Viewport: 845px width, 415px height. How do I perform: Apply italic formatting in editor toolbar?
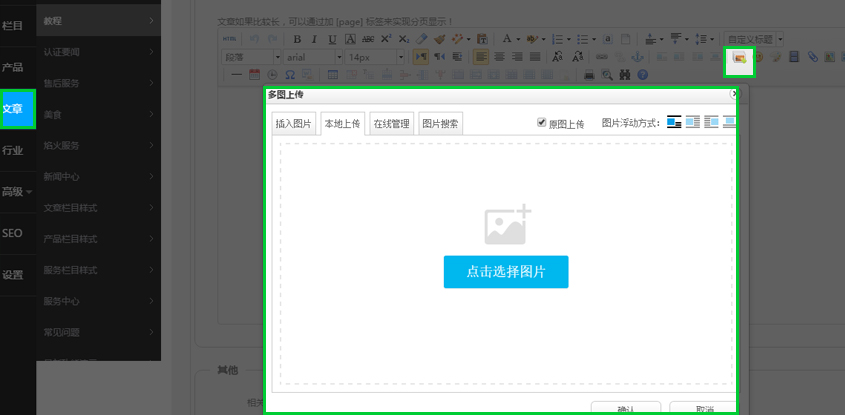tap(315, 39)
